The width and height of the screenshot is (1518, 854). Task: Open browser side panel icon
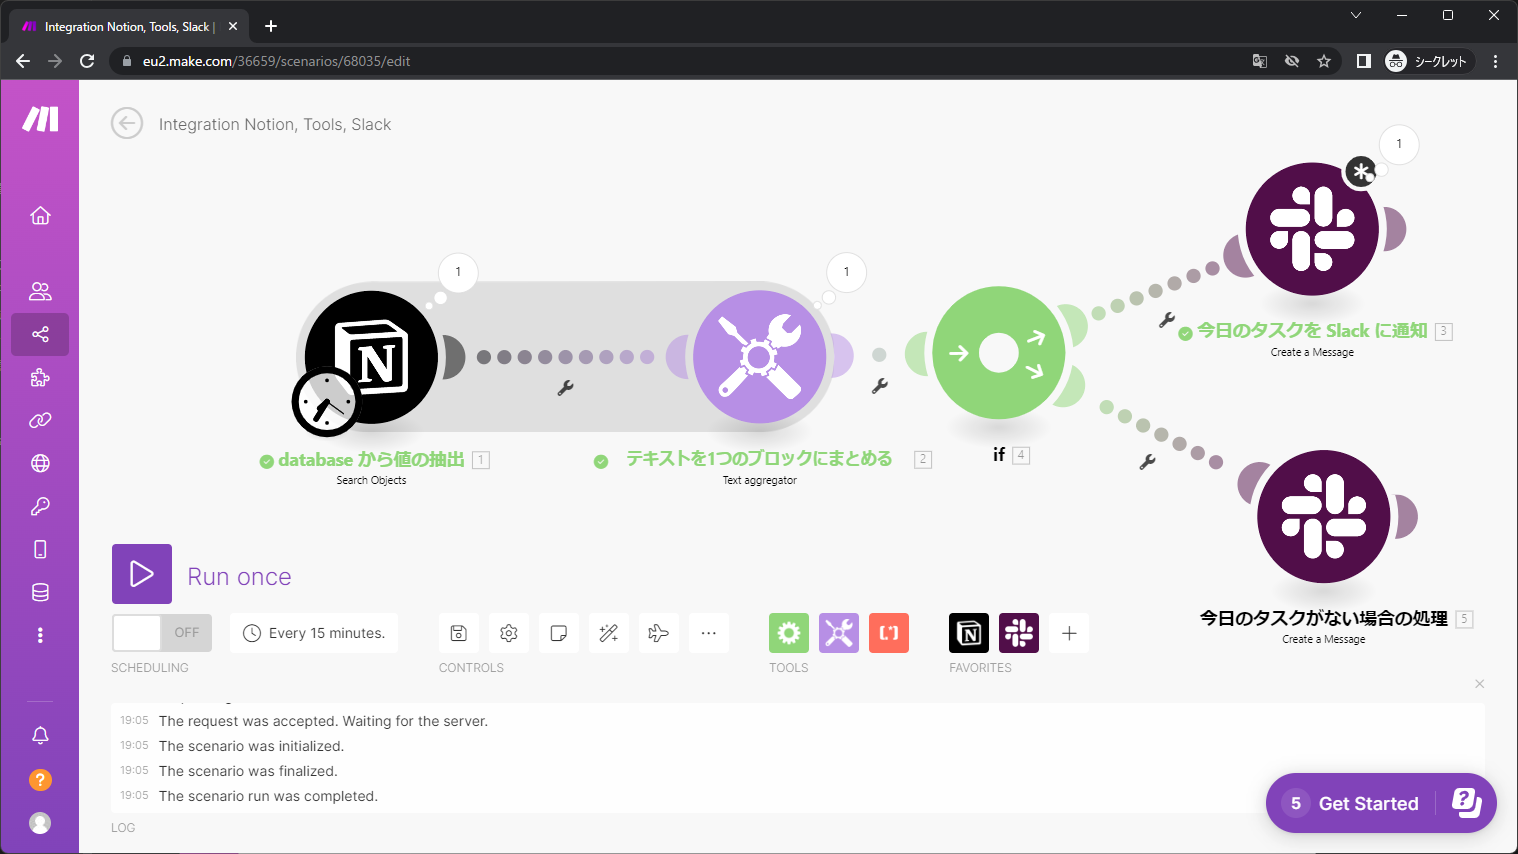pos(1363,61)
